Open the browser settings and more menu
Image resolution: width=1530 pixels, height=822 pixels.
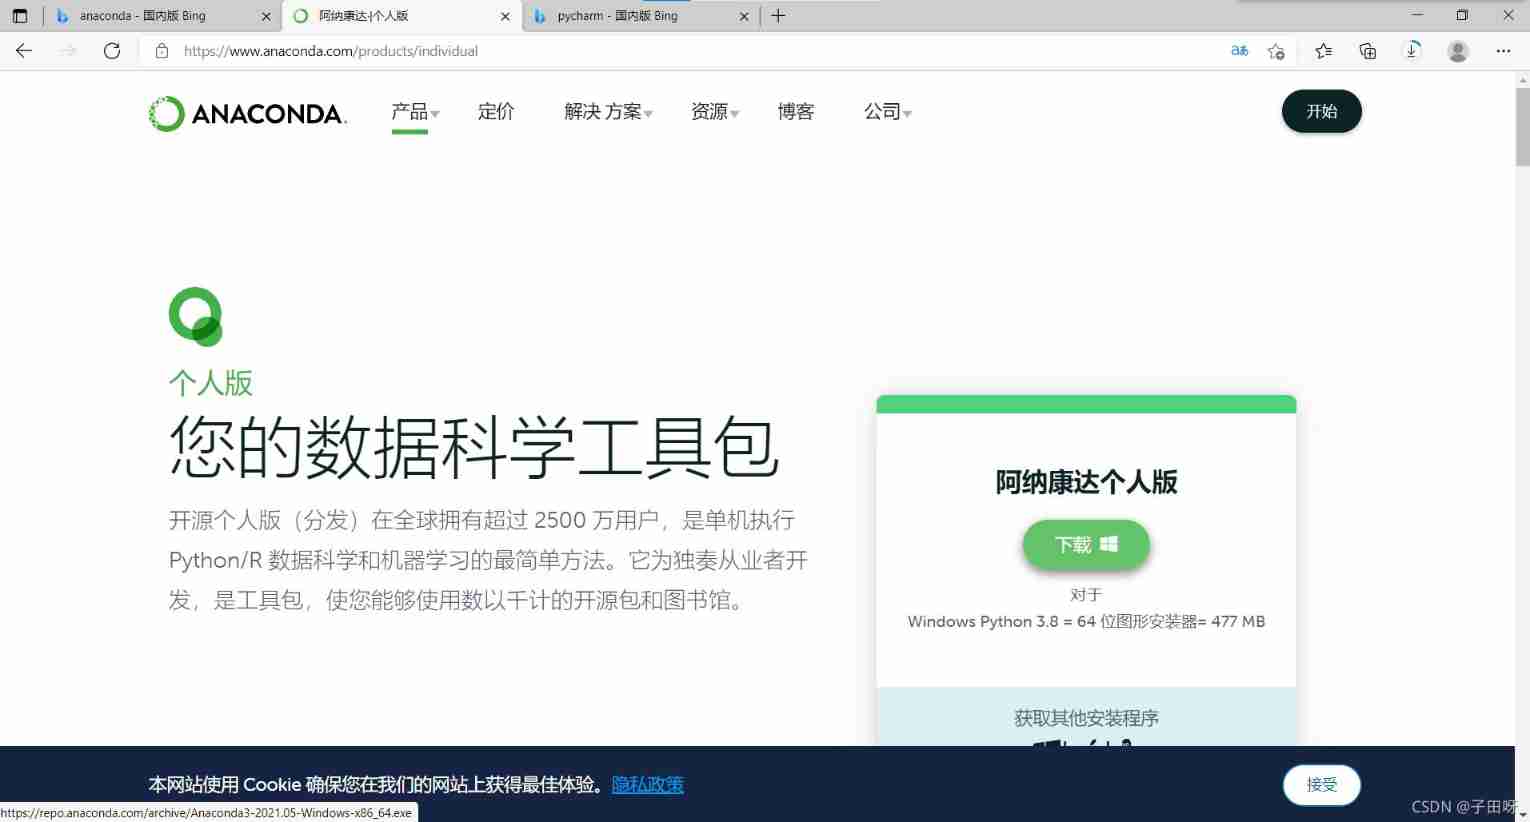[x=1503, y=51]
